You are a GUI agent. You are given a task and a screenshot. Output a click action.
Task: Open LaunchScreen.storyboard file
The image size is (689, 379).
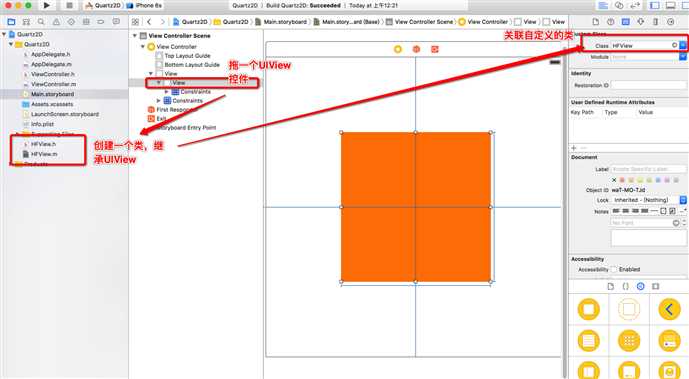65,114
